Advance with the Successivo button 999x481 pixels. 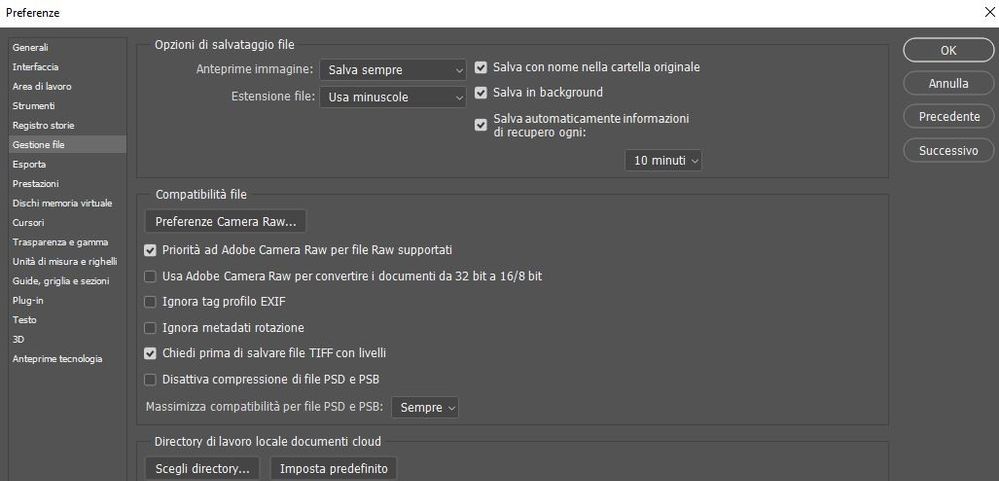949,150
